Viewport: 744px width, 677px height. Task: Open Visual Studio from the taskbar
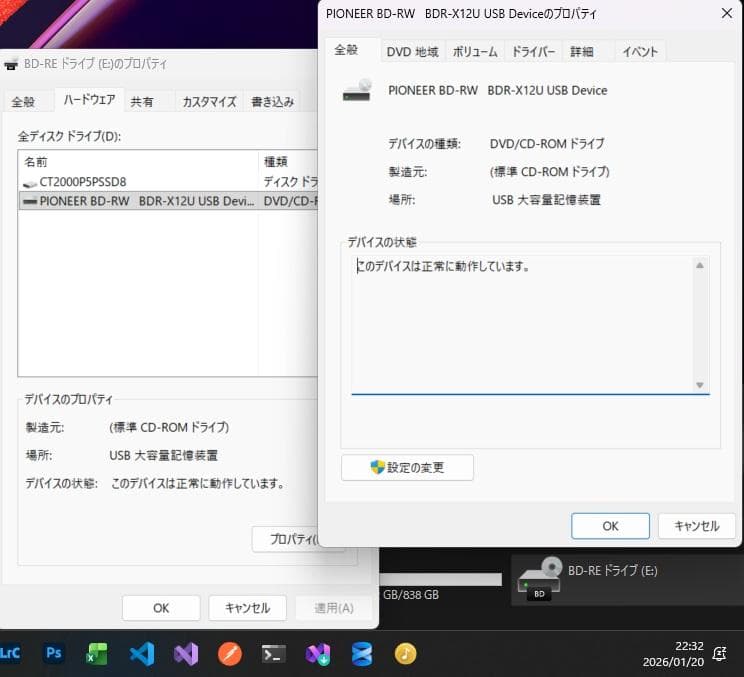point(186,654)
